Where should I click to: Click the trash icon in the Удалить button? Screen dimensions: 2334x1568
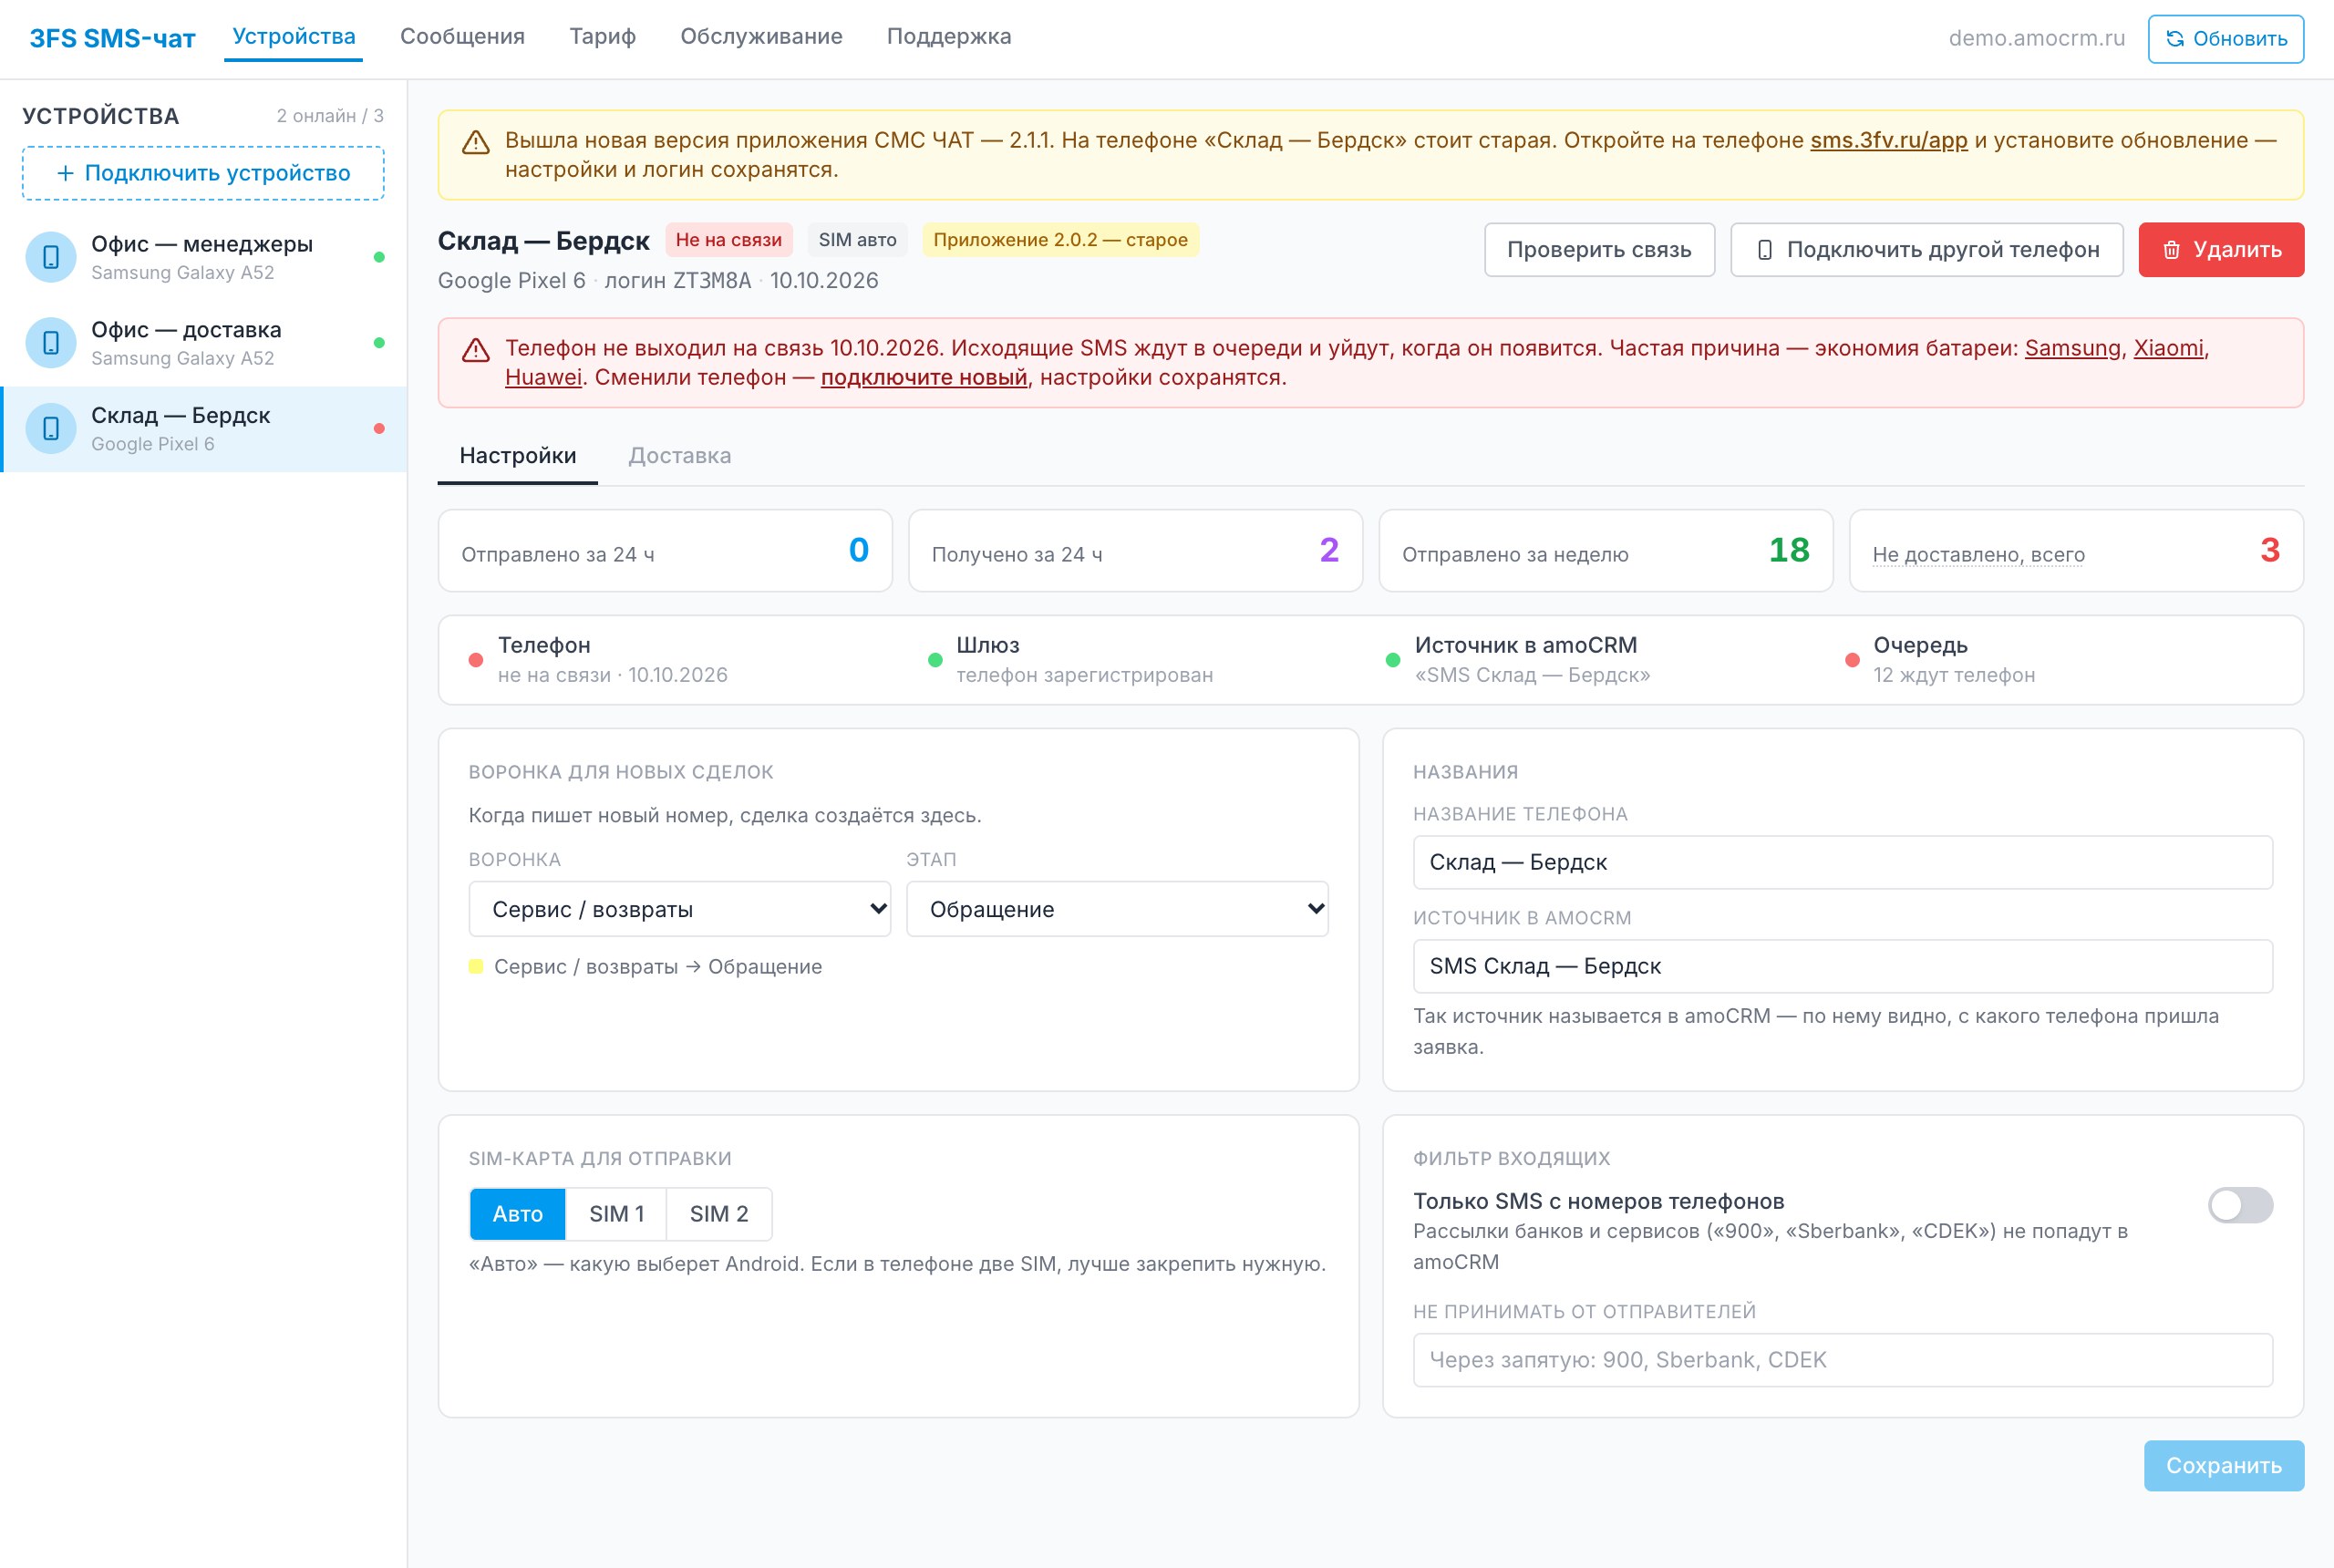[2171, 250]
